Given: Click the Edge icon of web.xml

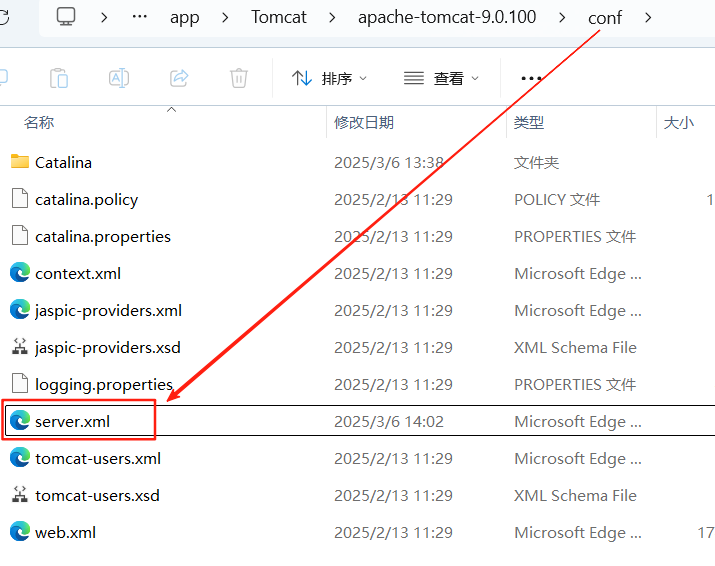Looking at the screenshot, I should 20,531.
